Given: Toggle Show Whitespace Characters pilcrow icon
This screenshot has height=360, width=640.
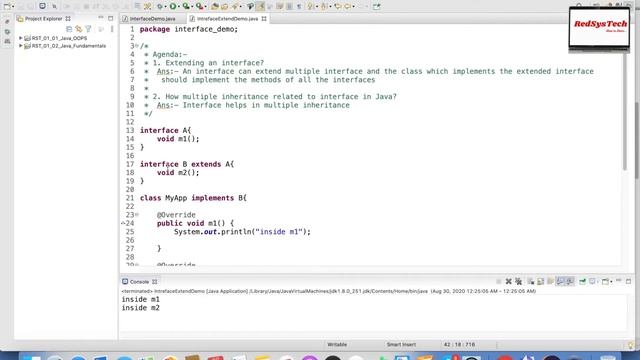Looking at the screenshot, I should click(x=299, y=6).
